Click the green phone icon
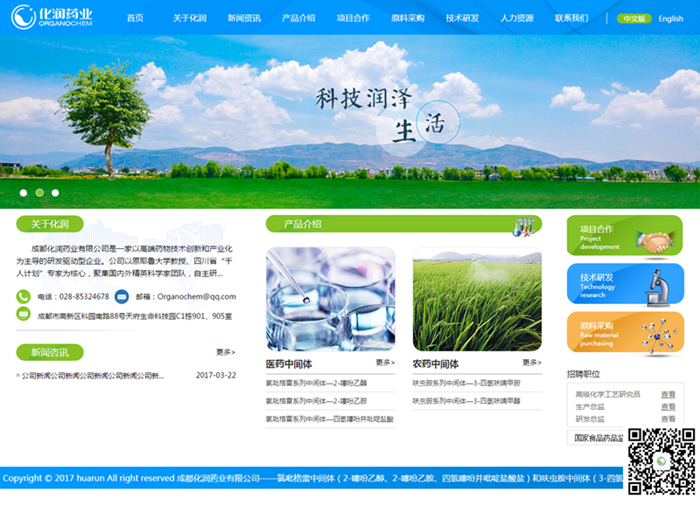Viewport: 700px width, 505px height. pyautogui.click(x=23, y=296)
